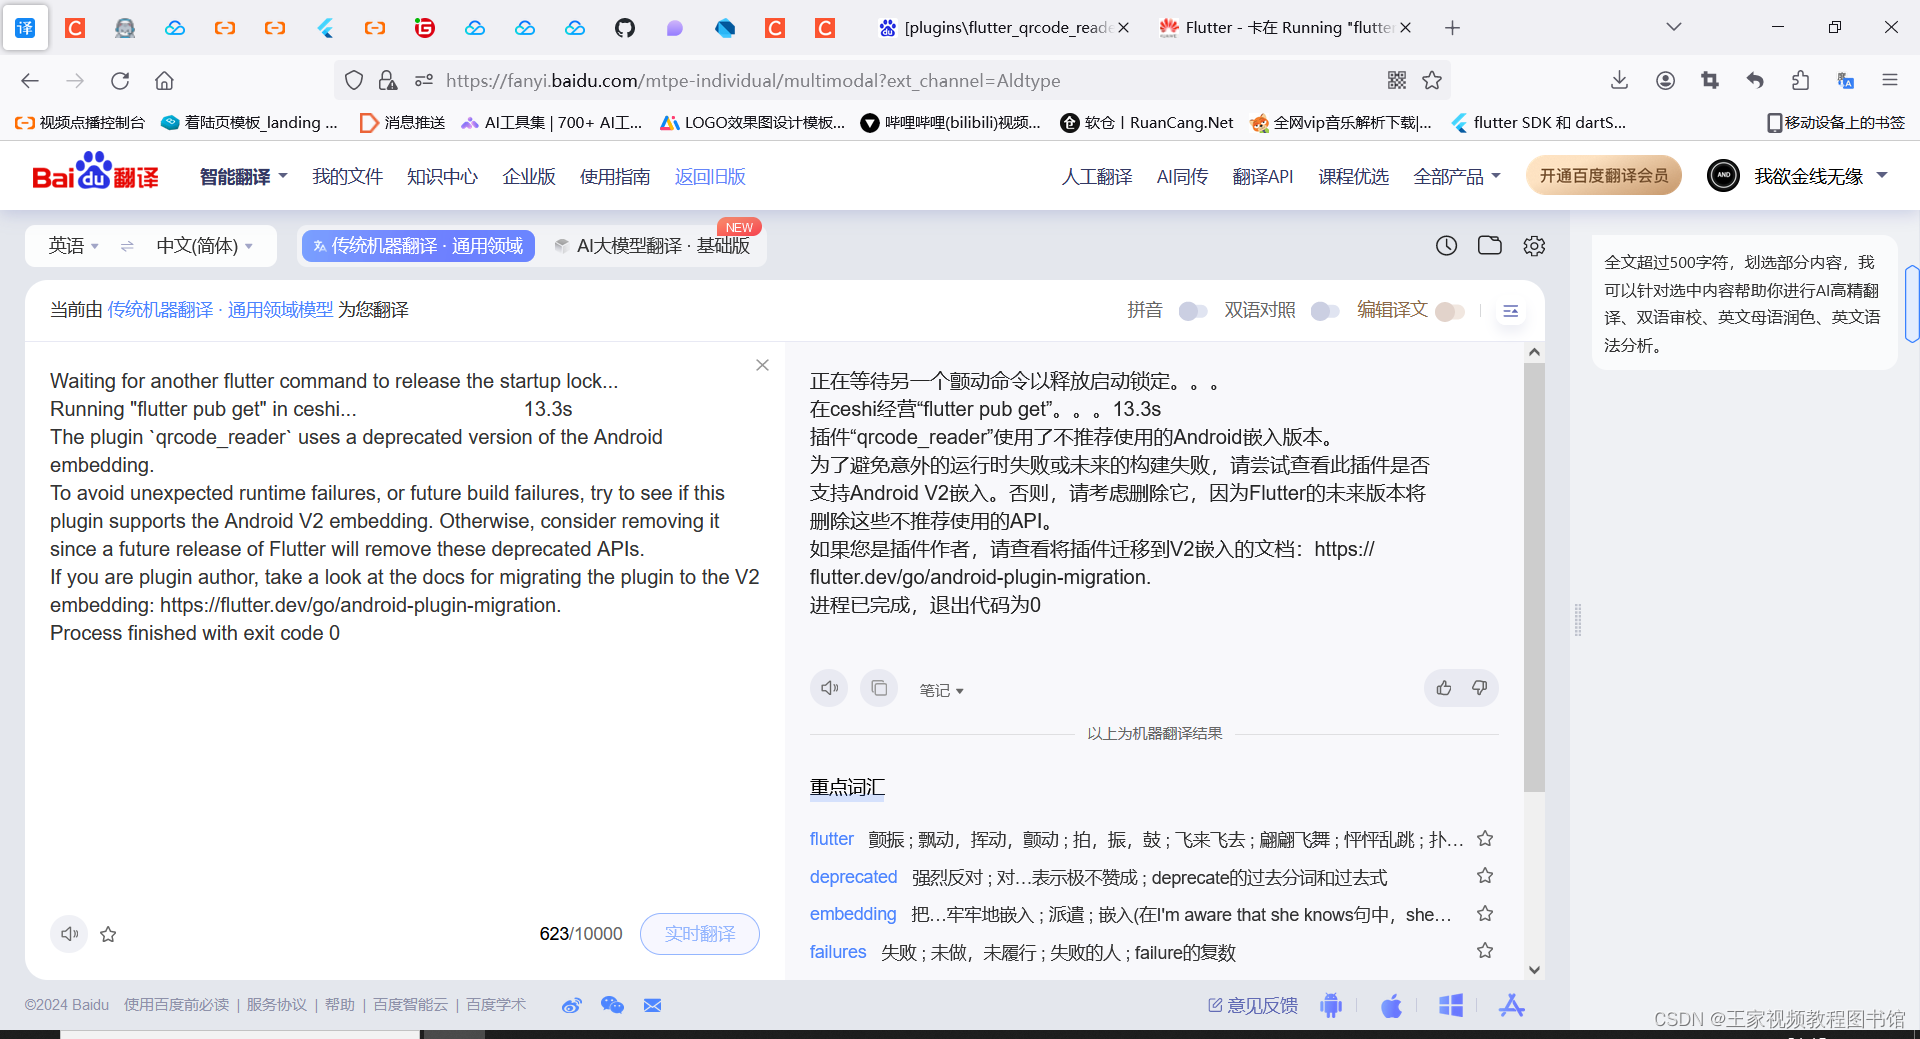Viewport: 1920px width, 1039px height.
Task: Enable the 拼音 toggle
Action: (x=1192, y=311)
